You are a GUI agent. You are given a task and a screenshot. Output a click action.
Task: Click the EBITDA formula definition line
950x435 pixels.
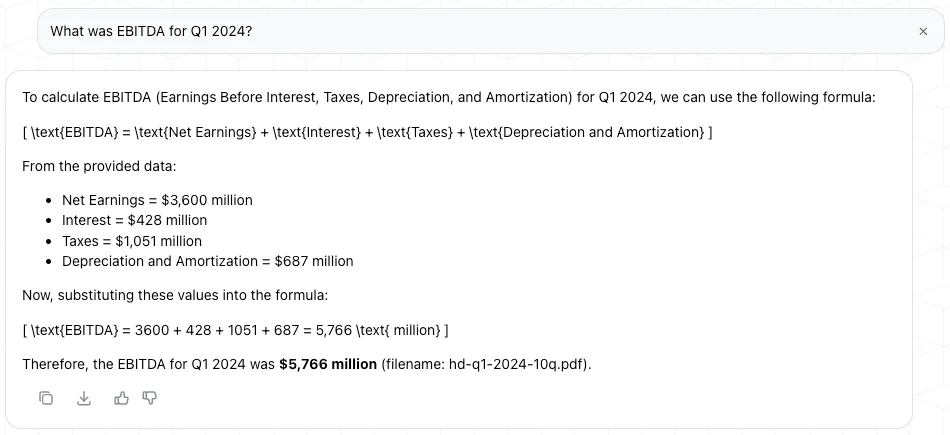(367, 132)
